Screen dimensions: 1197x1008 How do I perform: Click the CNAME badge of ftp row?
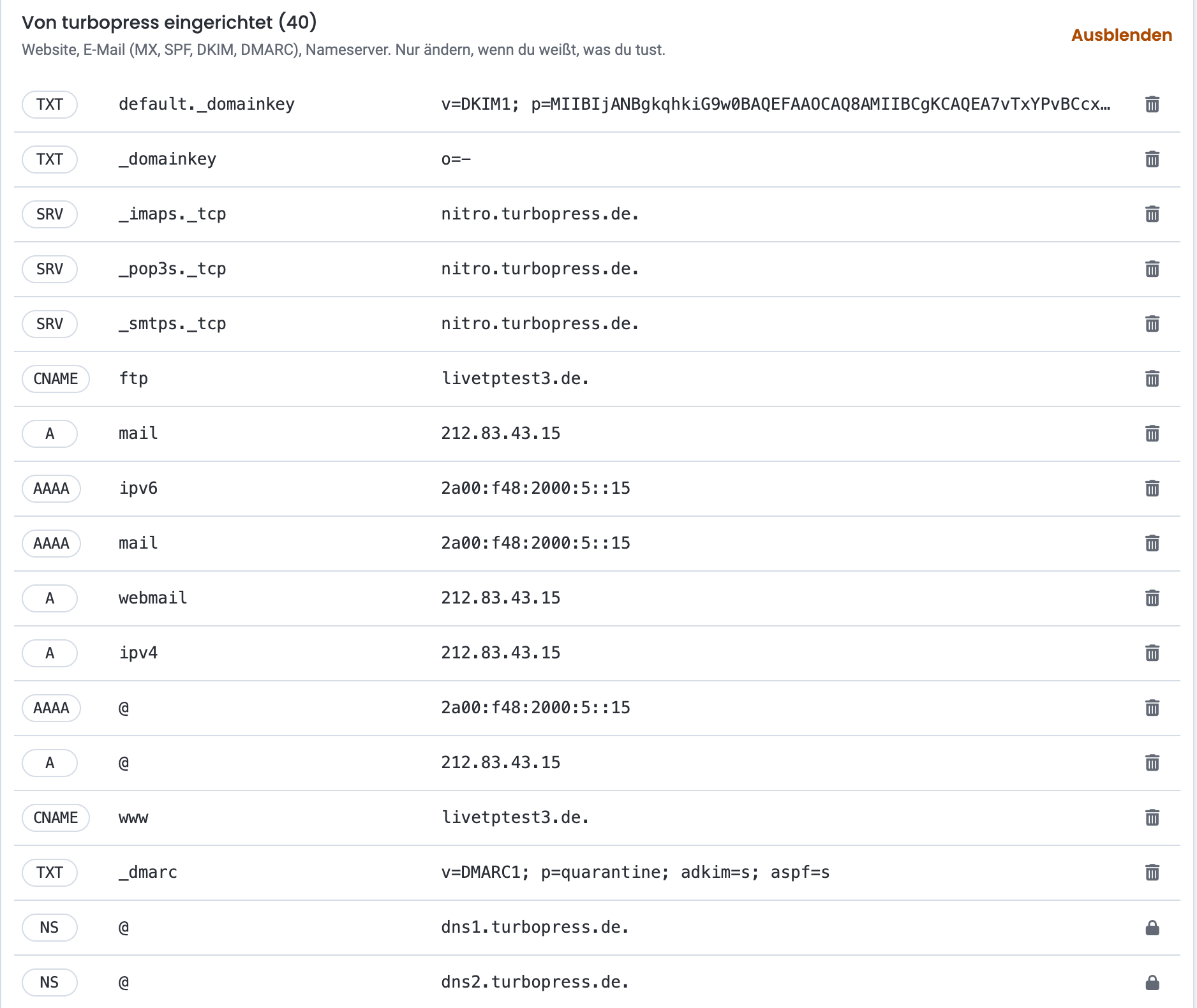click(x=56, y=379)
